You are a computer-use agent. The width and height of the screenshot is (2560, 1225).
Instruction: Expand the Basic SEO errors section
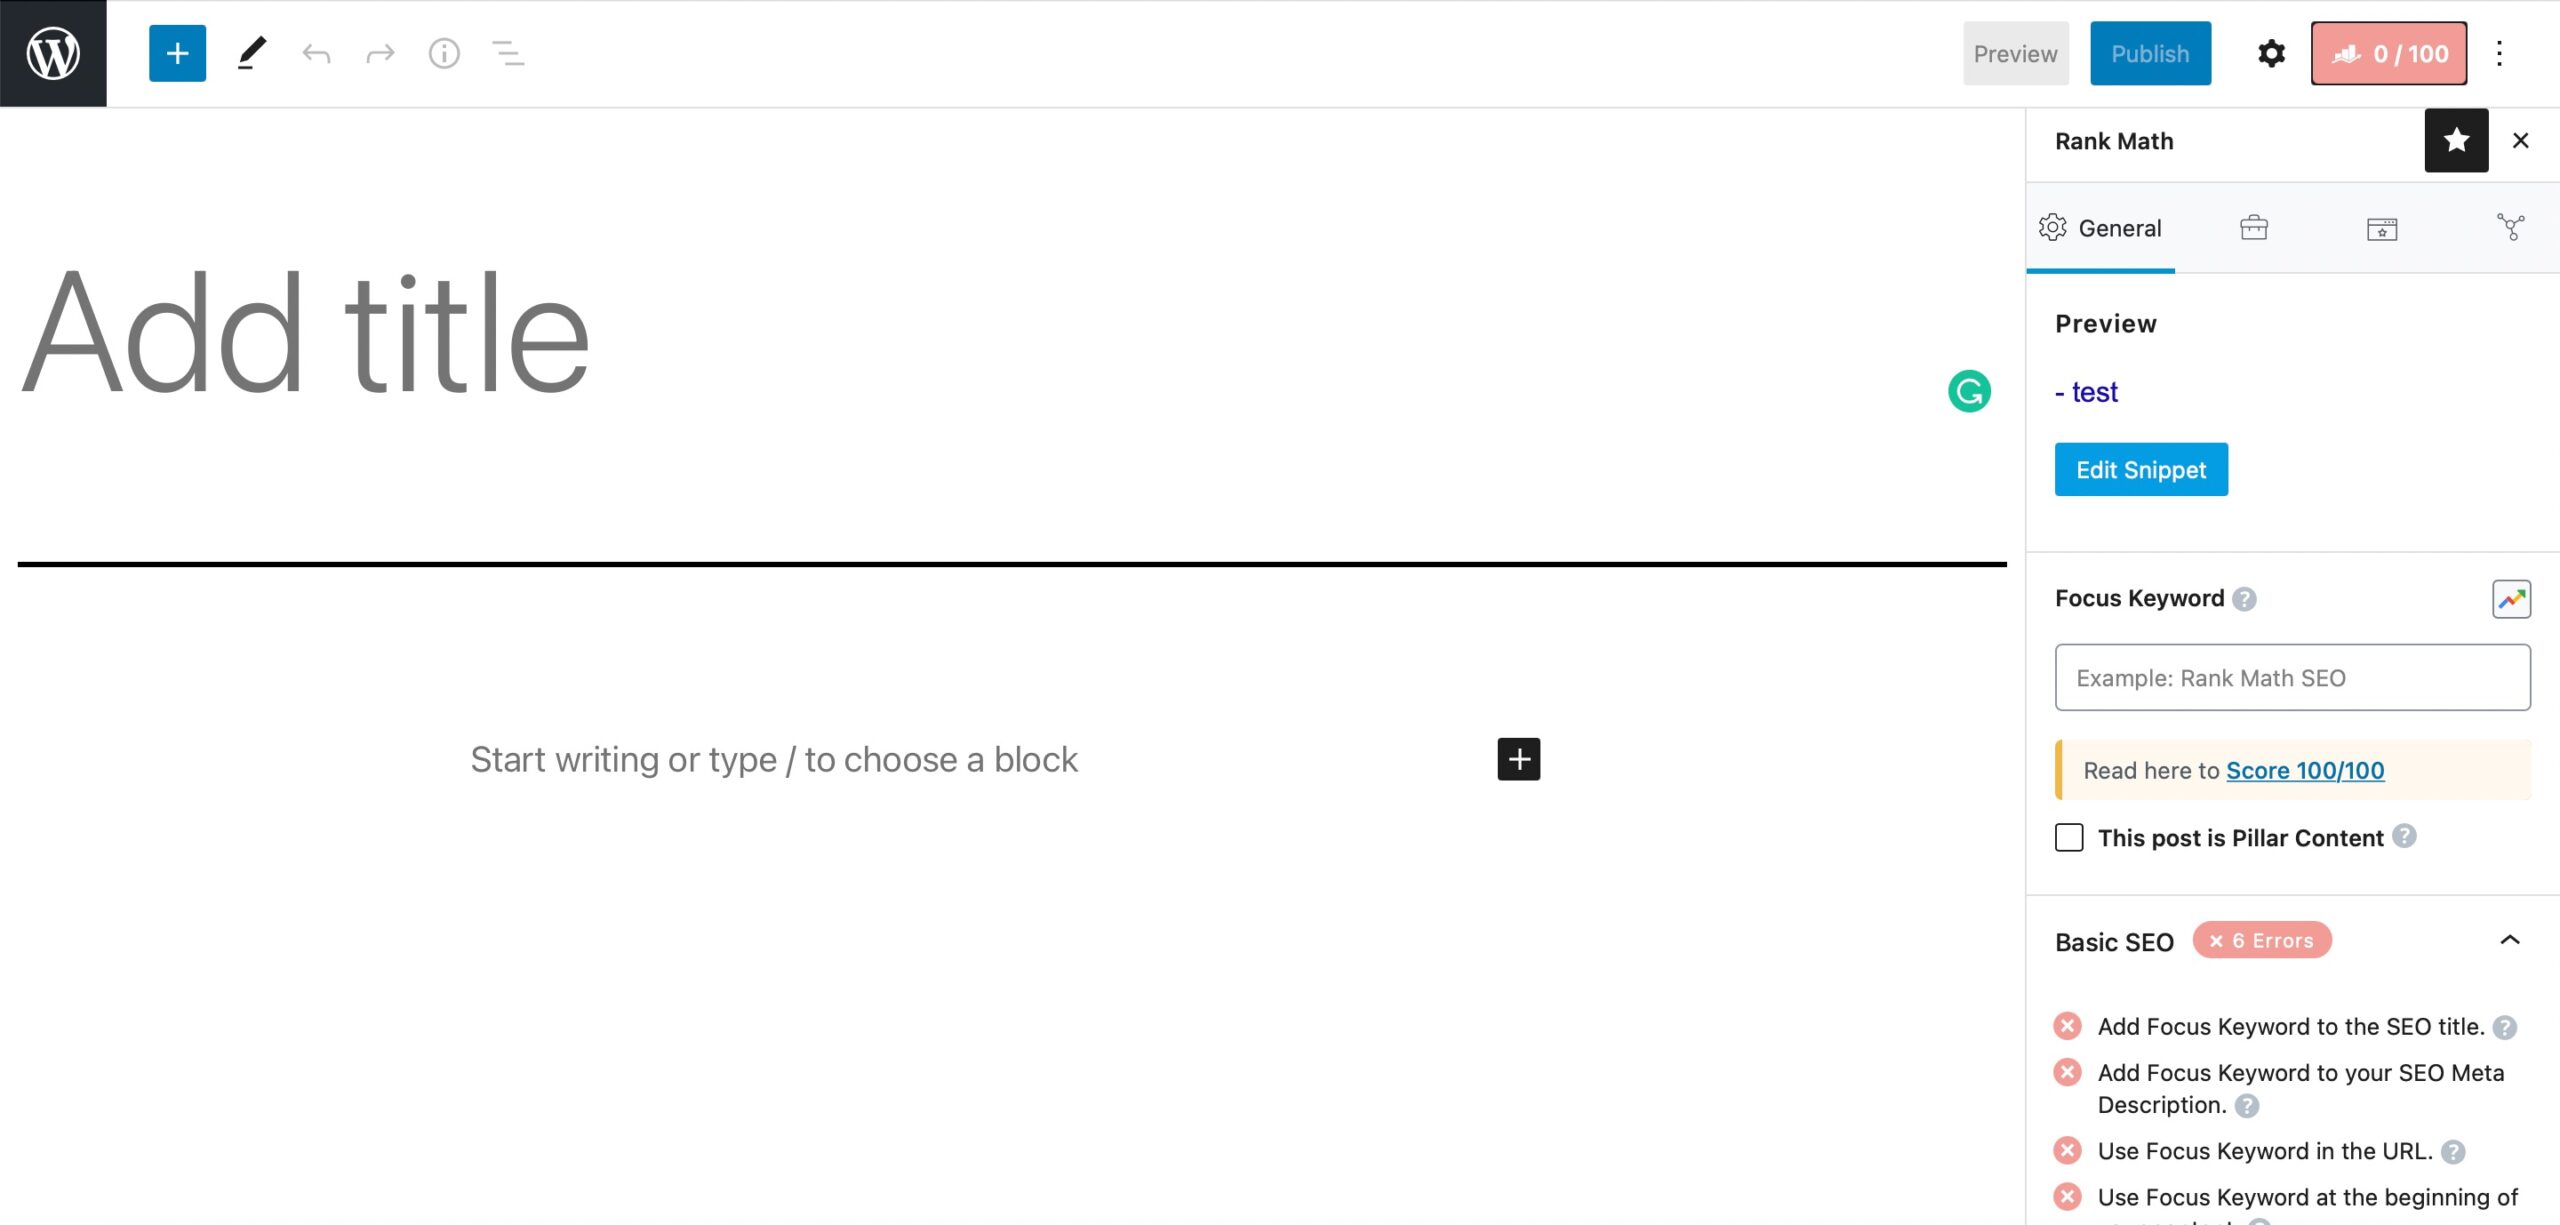pyautogui.click(x=2508, y=941)
